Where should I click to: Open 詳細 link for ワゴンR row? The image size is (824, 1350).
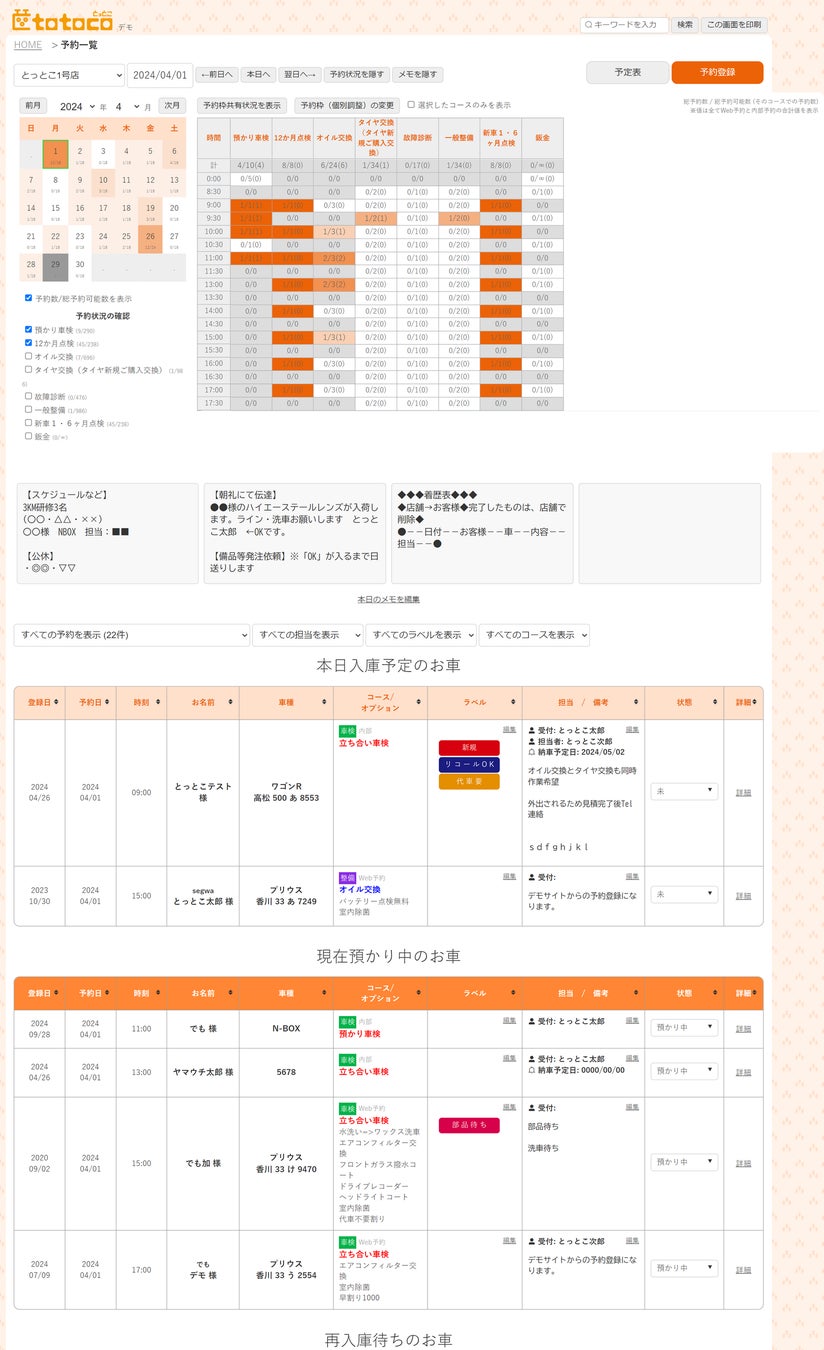click(x=743, y=792)
